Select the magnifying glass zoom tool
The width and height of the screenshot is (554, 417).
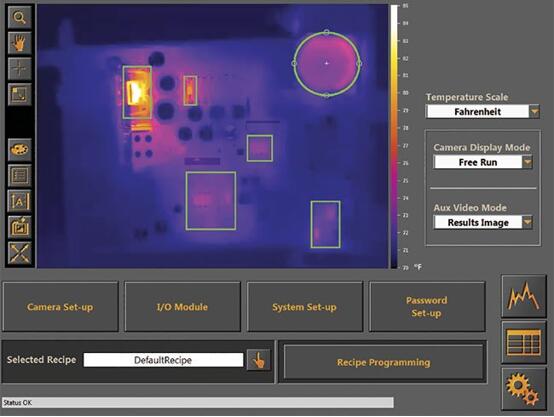19,17
